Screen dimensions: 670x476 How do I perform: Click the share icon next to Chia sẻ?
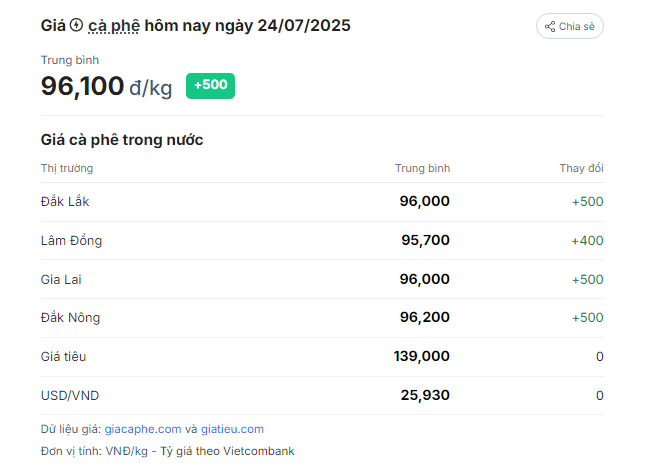[x=550, y=26]
